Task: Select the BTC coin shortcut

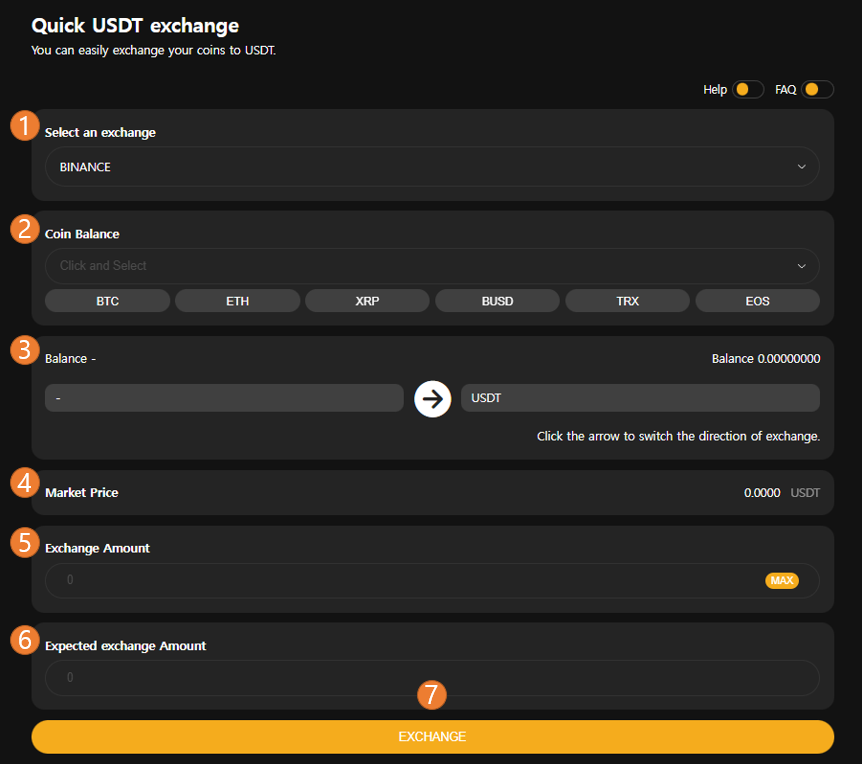Action: [107, 301]
